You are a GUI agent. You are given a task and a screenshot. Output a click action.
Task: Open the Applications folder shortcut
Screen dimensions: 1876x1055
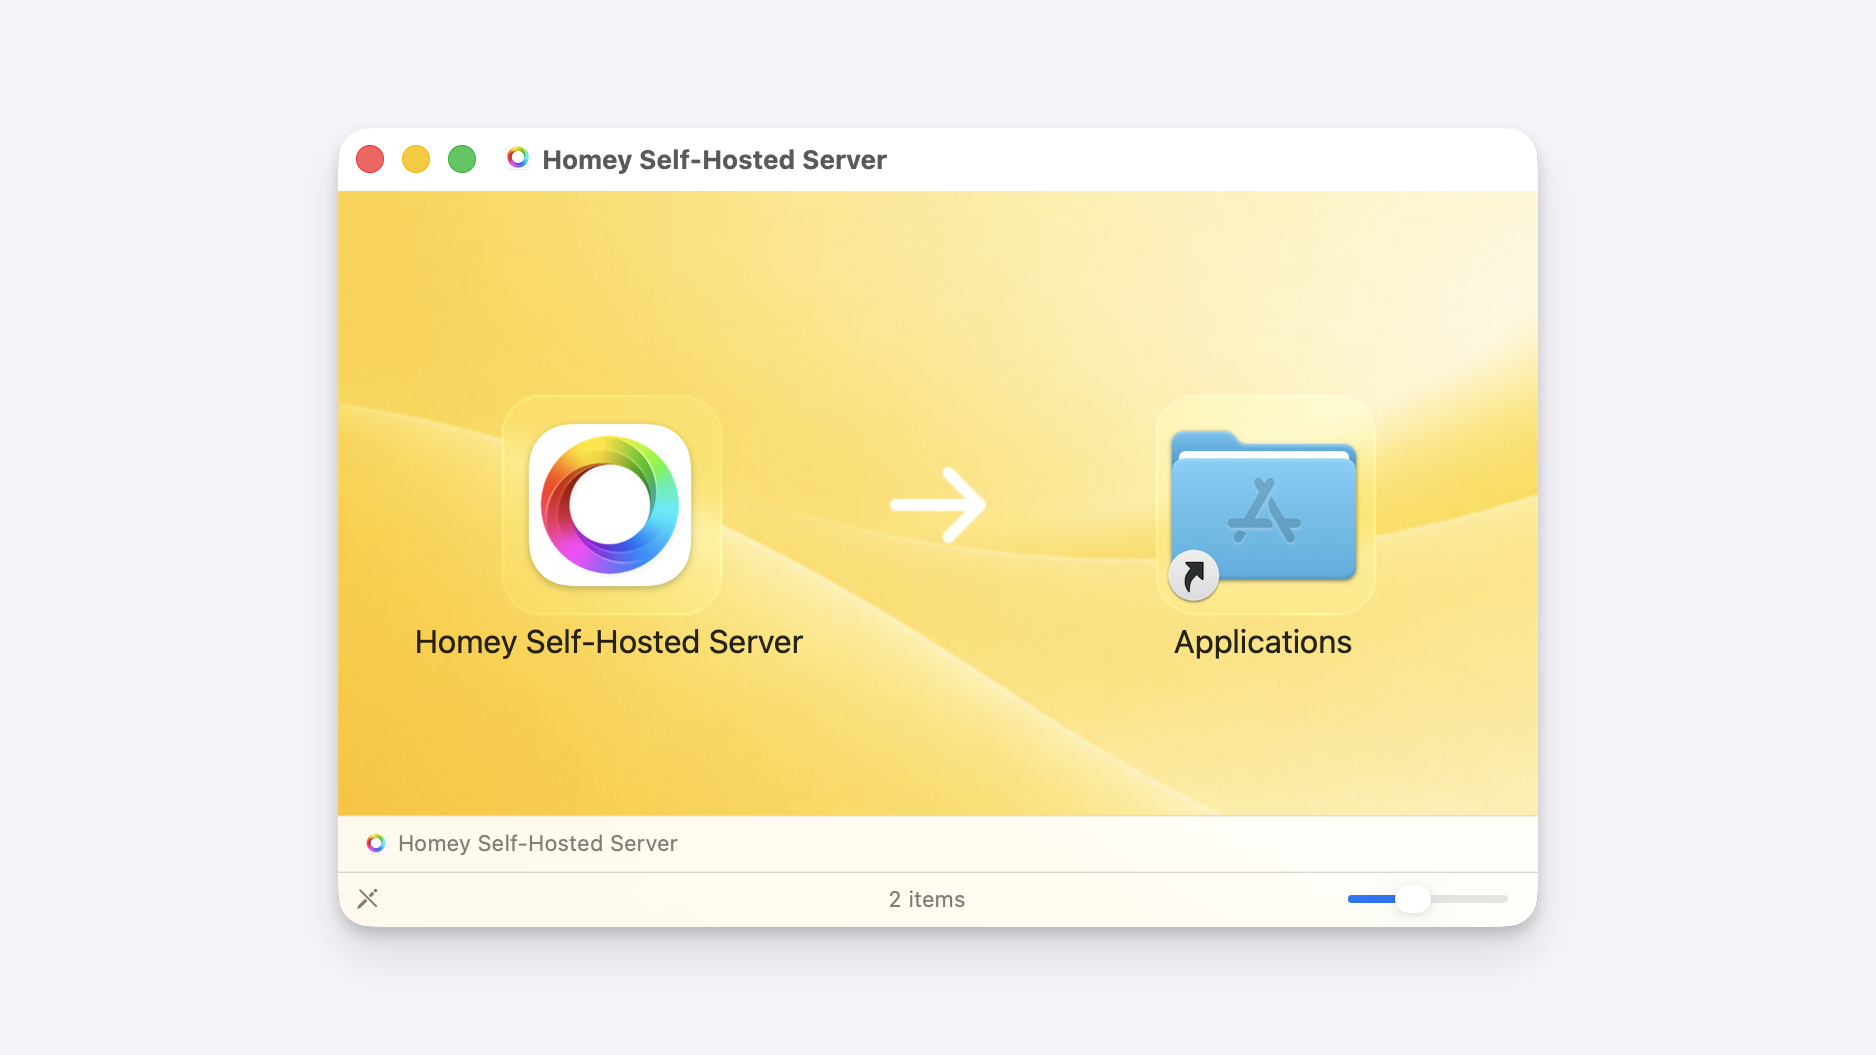click(x=1263, y=505)
